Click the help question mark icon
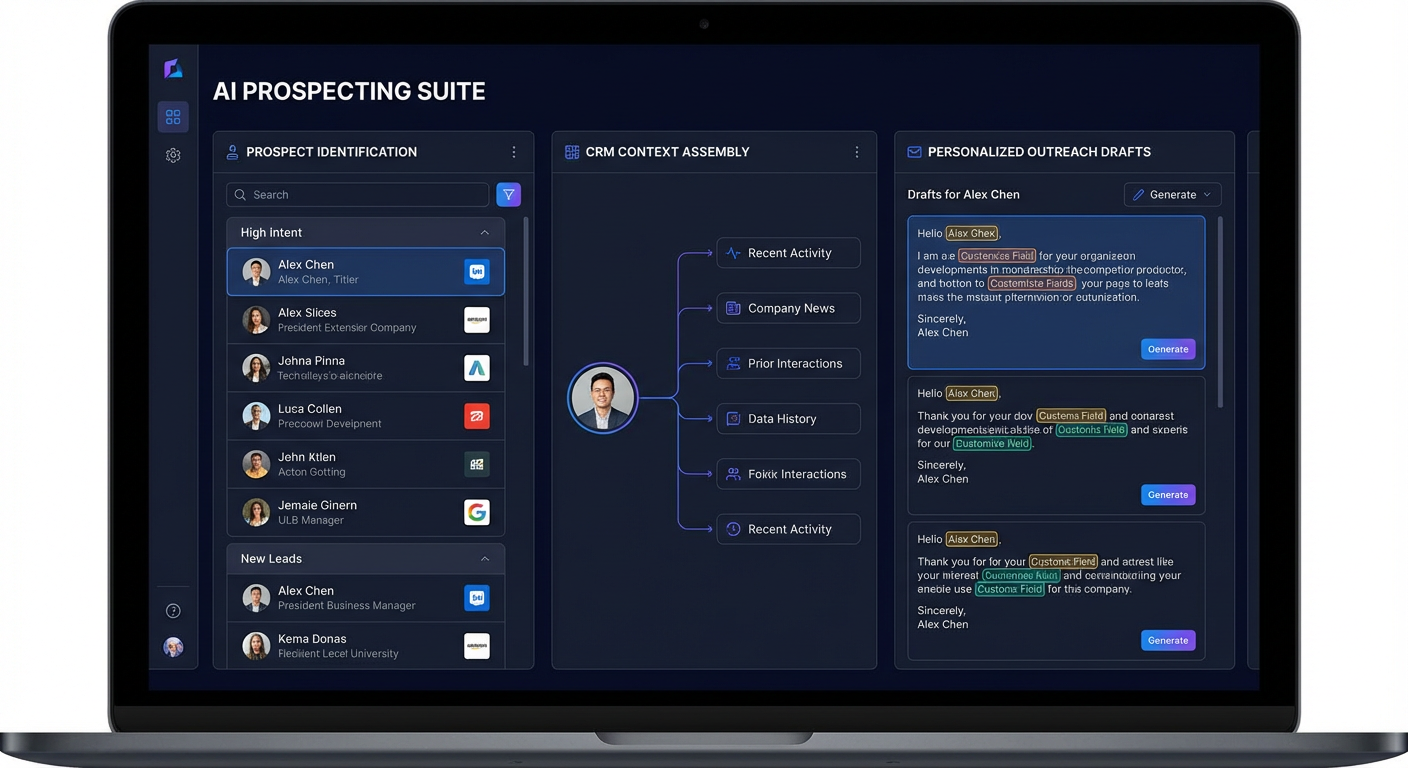 coord(173,611)
